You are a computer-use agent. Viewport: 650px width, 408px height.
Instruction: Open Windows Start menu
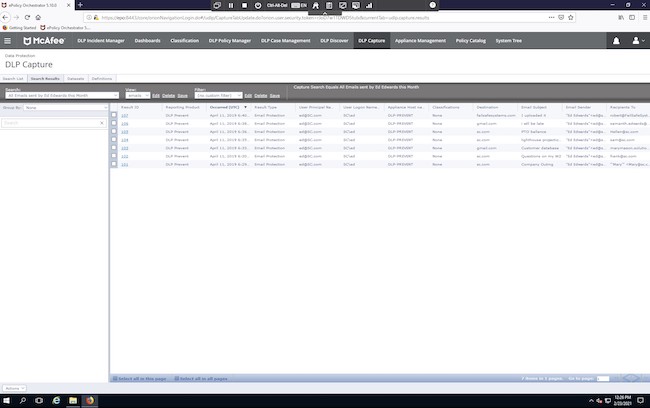(6, 401)
